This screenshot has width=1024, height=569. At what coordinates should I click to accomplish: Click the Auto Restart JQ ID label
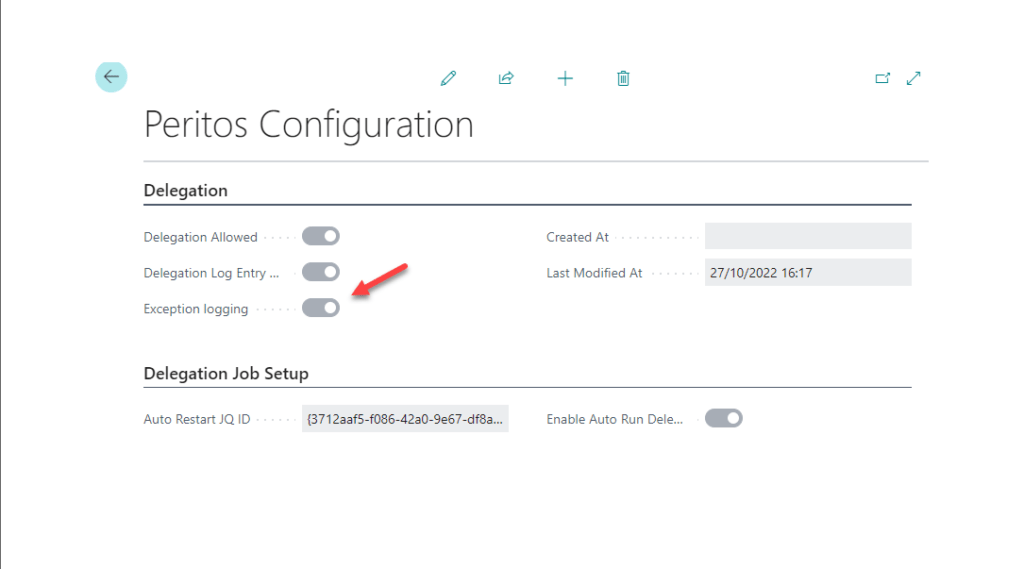[x=197, y=419]
